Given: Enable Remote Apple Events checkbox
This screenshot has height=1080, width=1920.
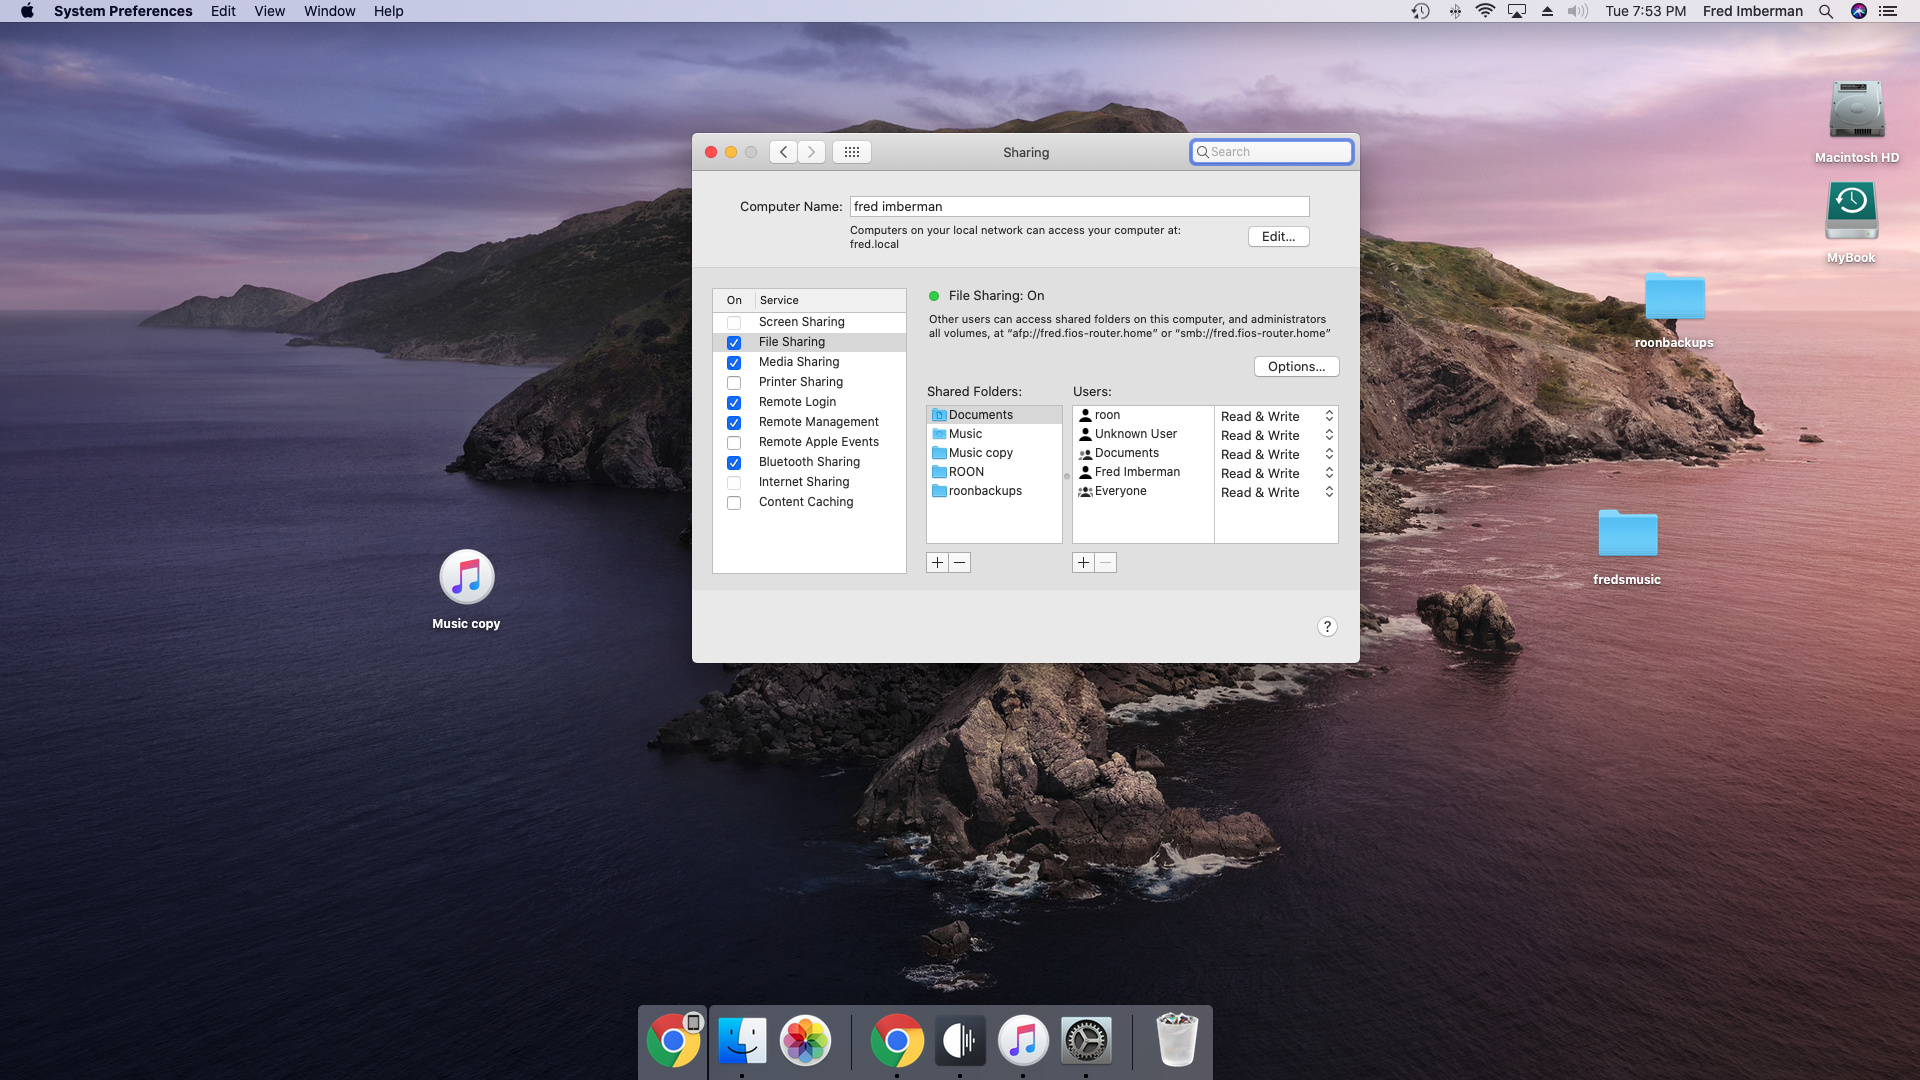Looking at the screenshot, I should coord(734,443).
